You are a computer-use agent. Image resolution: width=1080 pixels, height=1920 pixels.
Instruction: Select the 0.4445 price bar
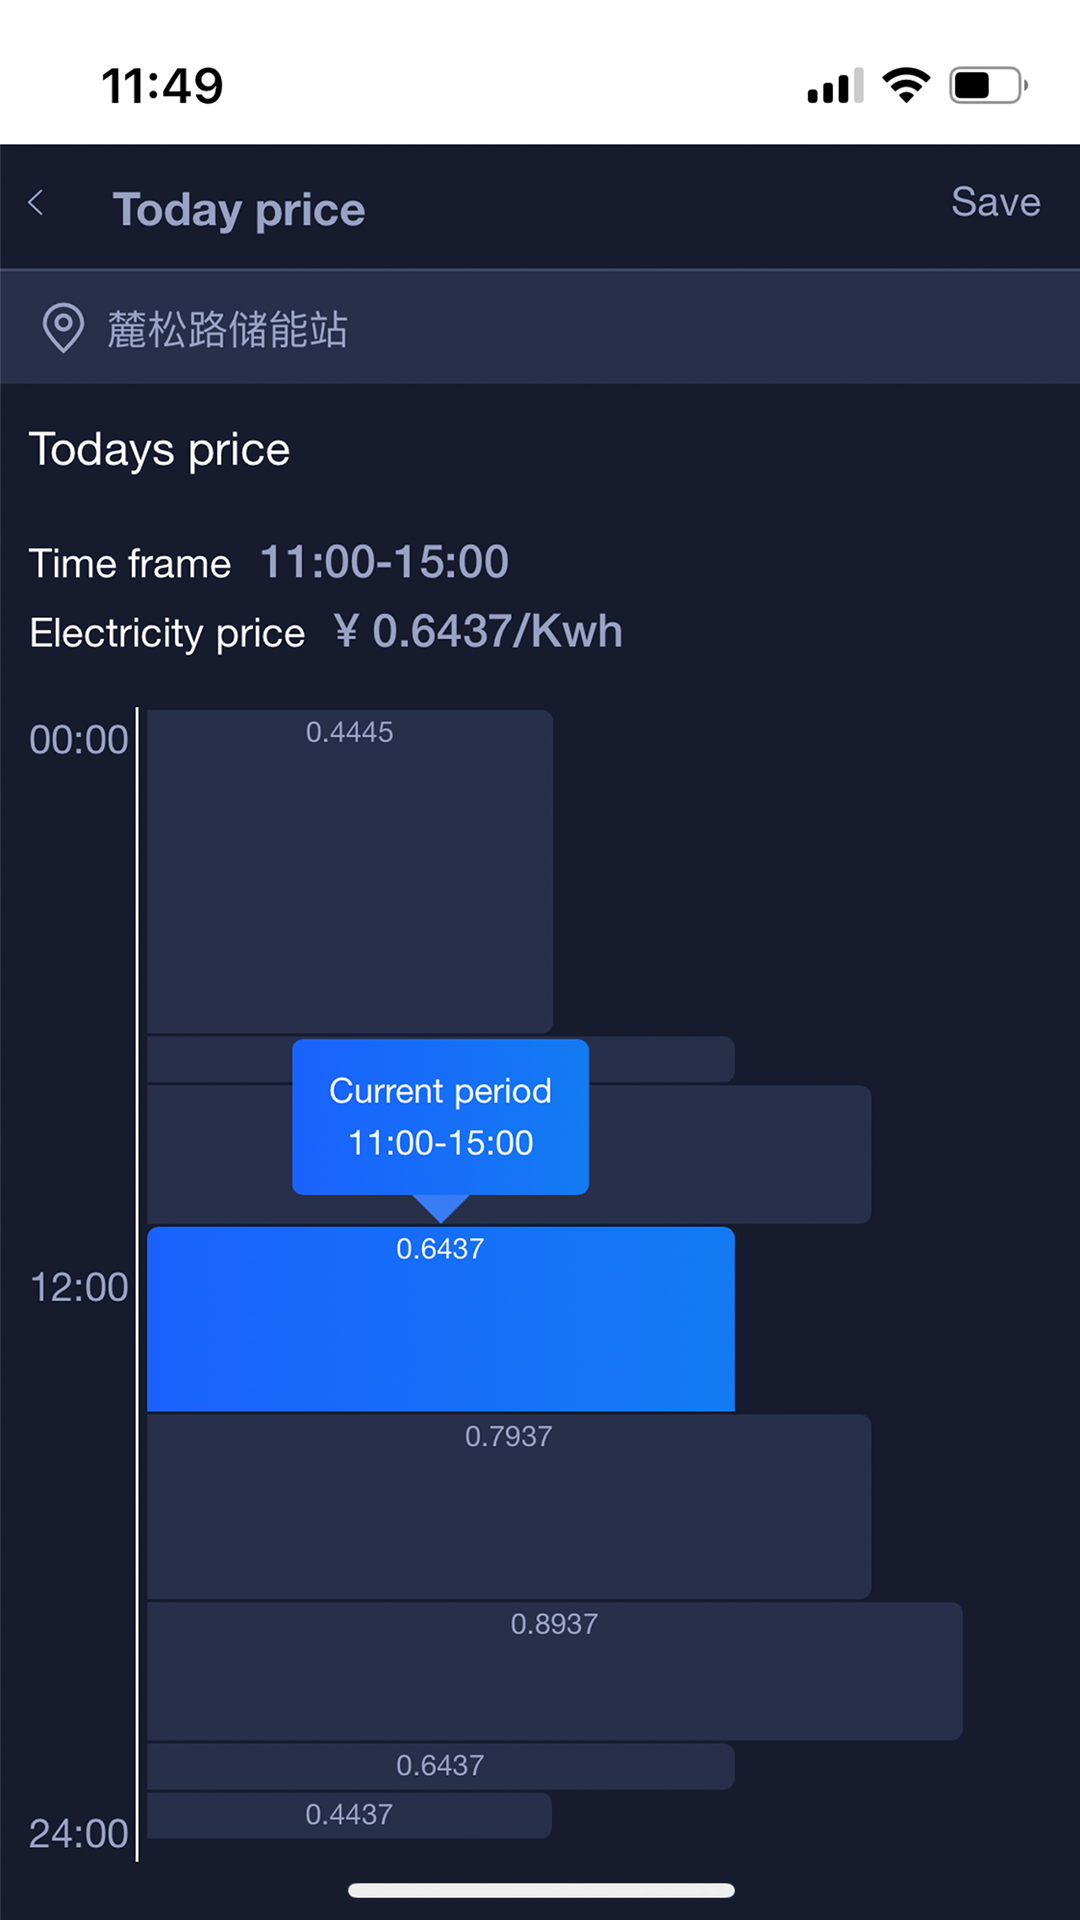(349, 870)
